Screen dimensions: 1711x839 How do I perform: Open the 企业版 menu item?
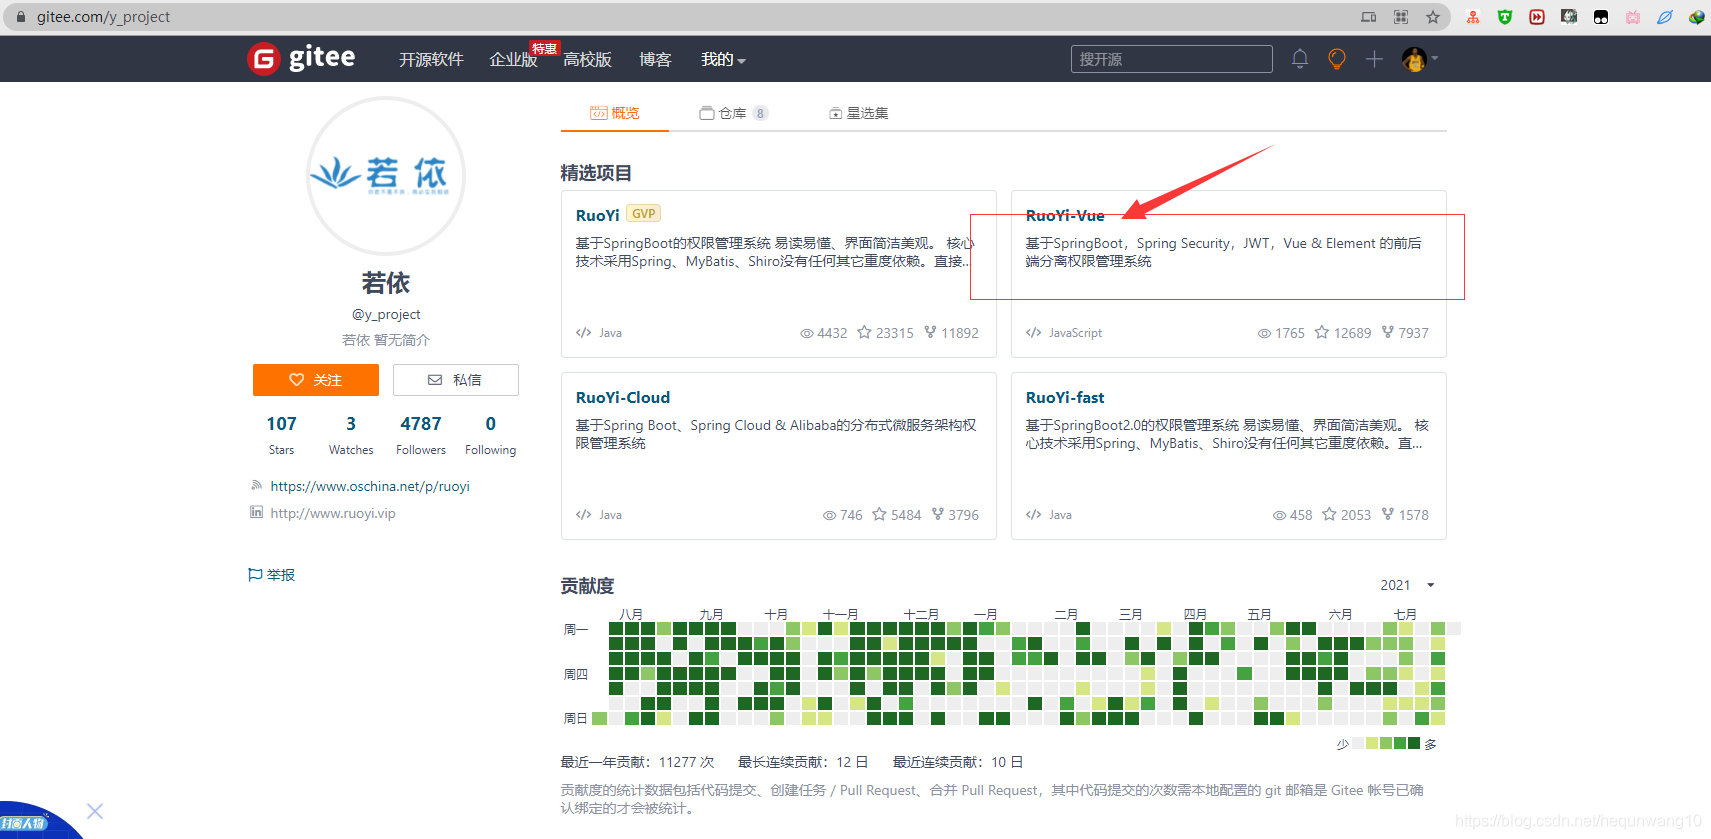(x=514, y=60)
